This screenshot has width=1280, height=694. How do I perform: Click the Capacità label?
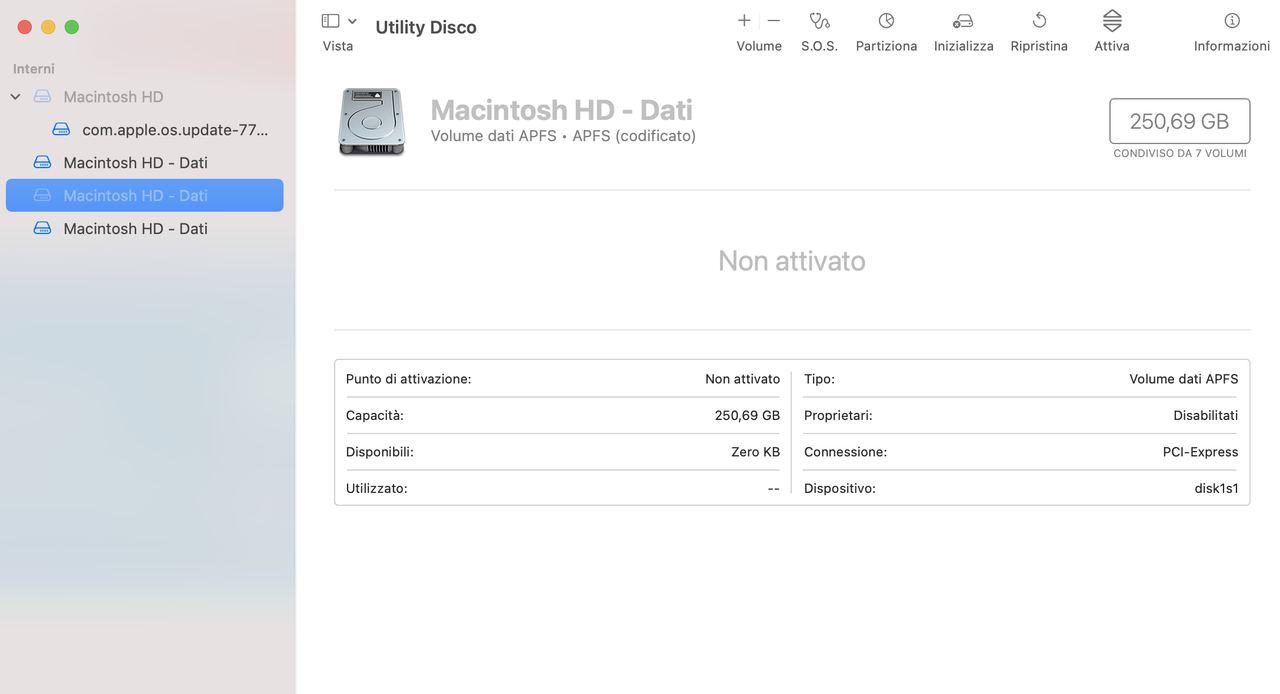(375, 416)
